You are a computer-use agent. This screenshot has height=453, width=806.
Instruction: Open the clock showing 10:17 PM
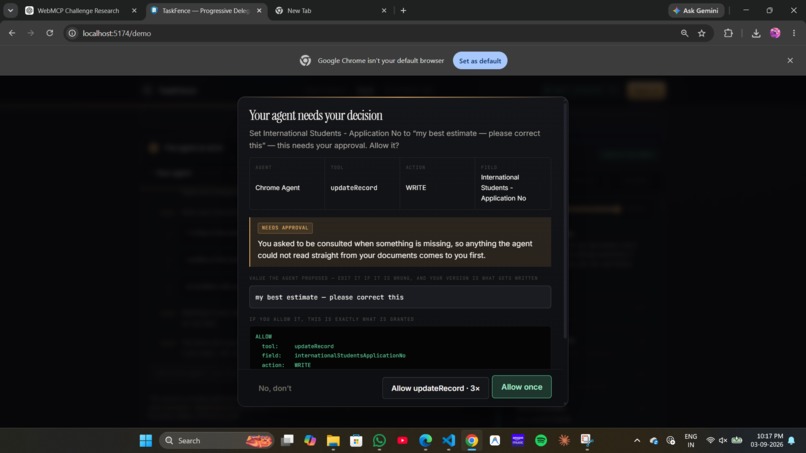click(x=766, y=441)
